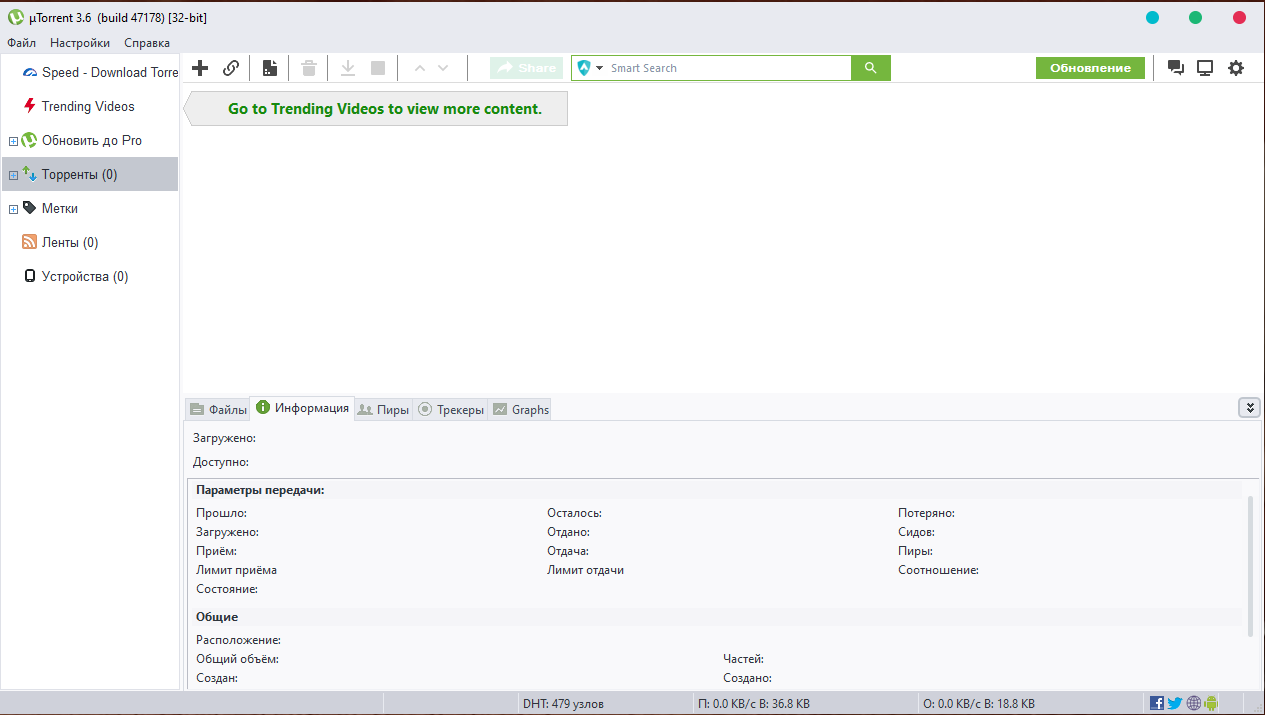Click the Android icon in the status bar

click(x=1211, y=703)
